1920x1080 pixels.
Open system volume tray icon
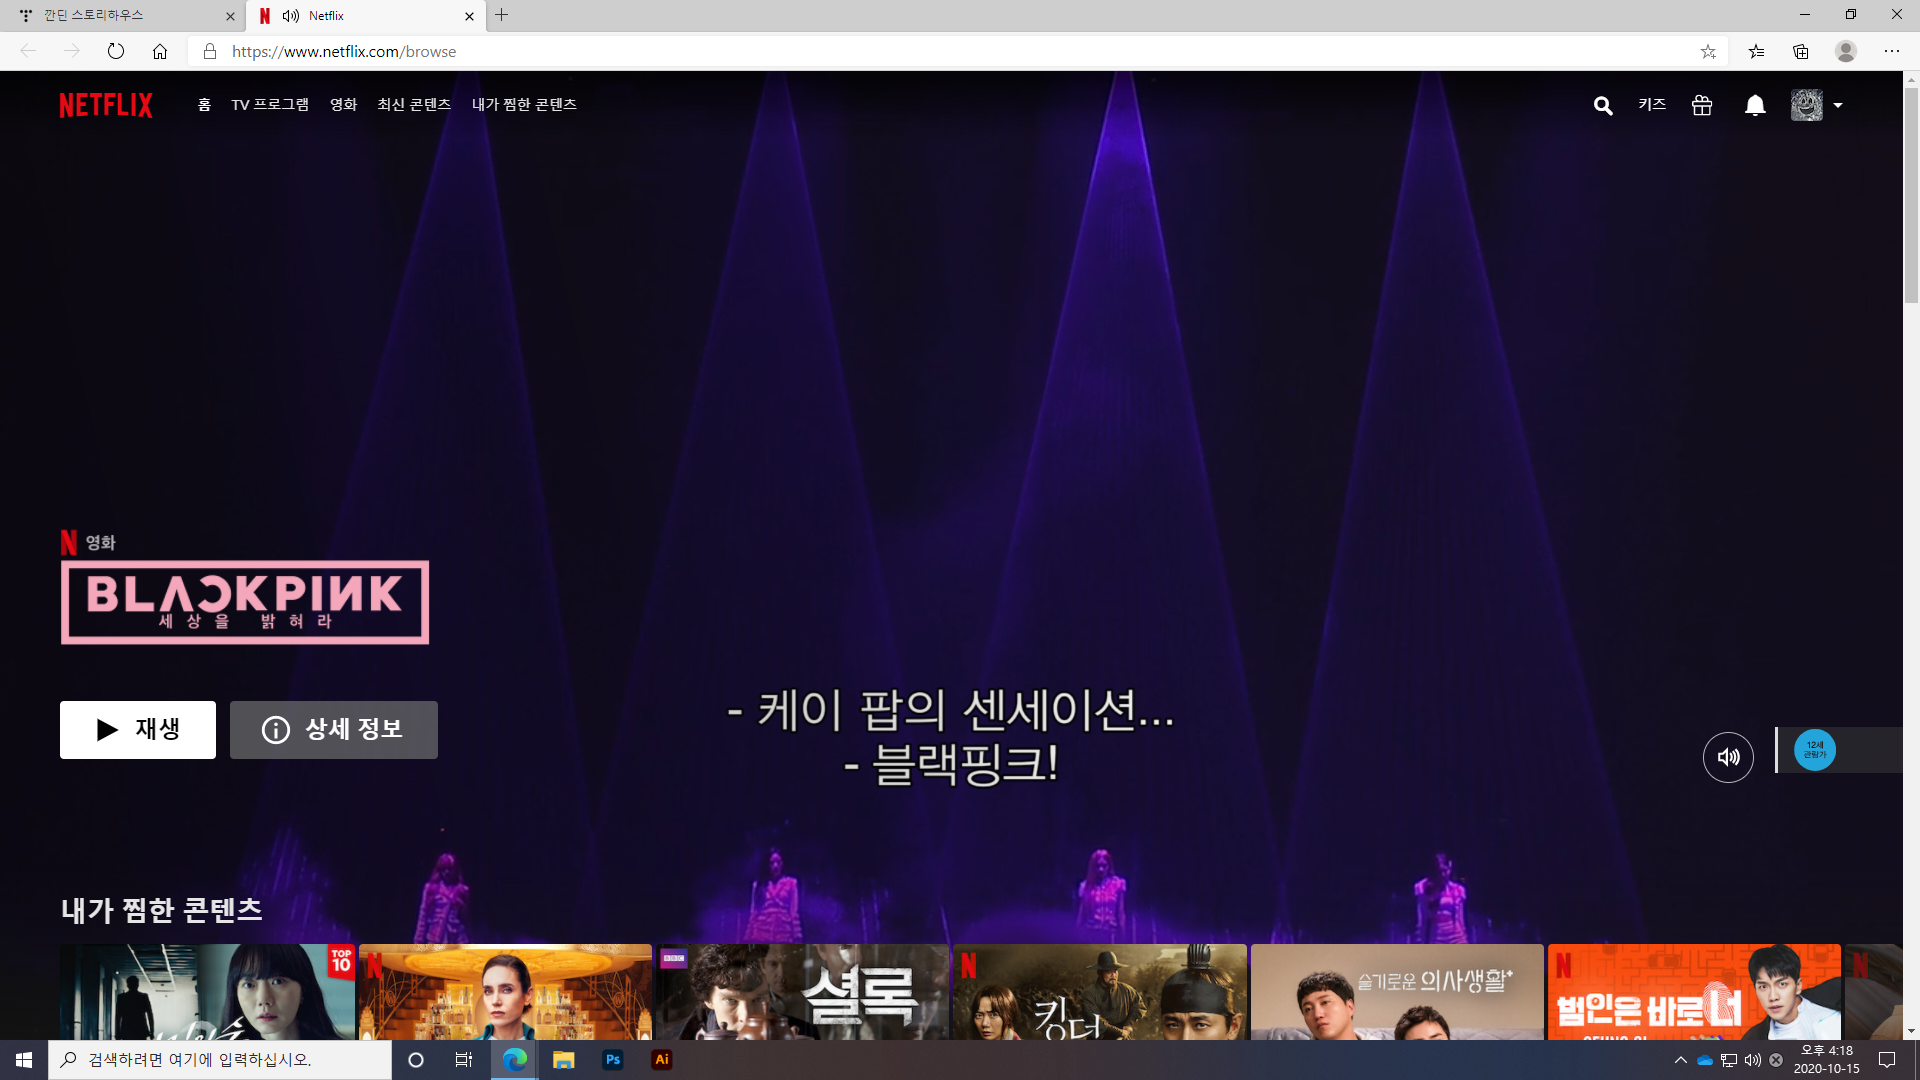point(1752,1060)
